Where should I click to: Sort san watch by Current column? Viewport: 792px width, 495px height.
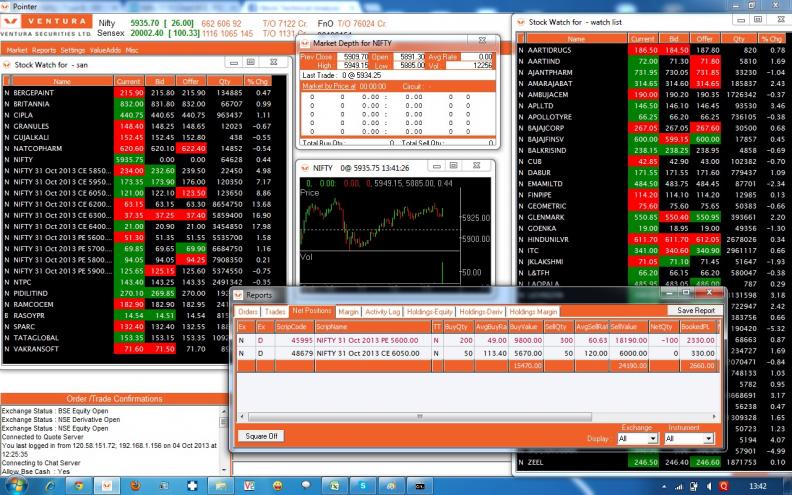click(128, 81)
